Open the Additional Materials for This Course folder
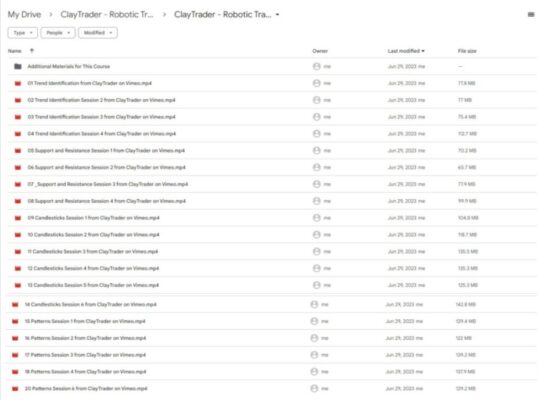The width and height of the screenshot is (538, 400). coord(69,67)
